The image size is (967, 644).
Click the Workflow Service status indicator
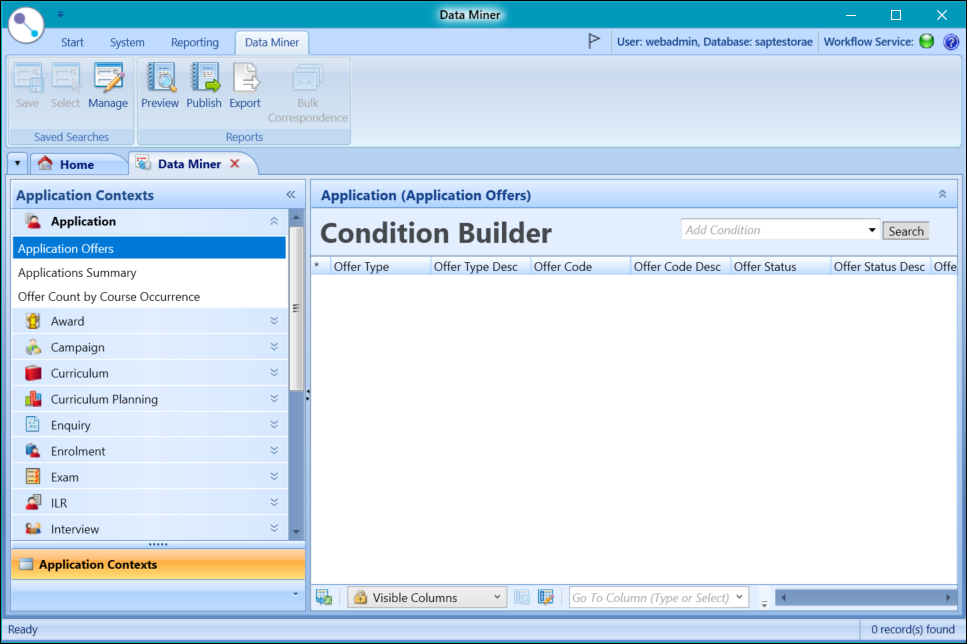pyautogui.click(x=925, y=42)
